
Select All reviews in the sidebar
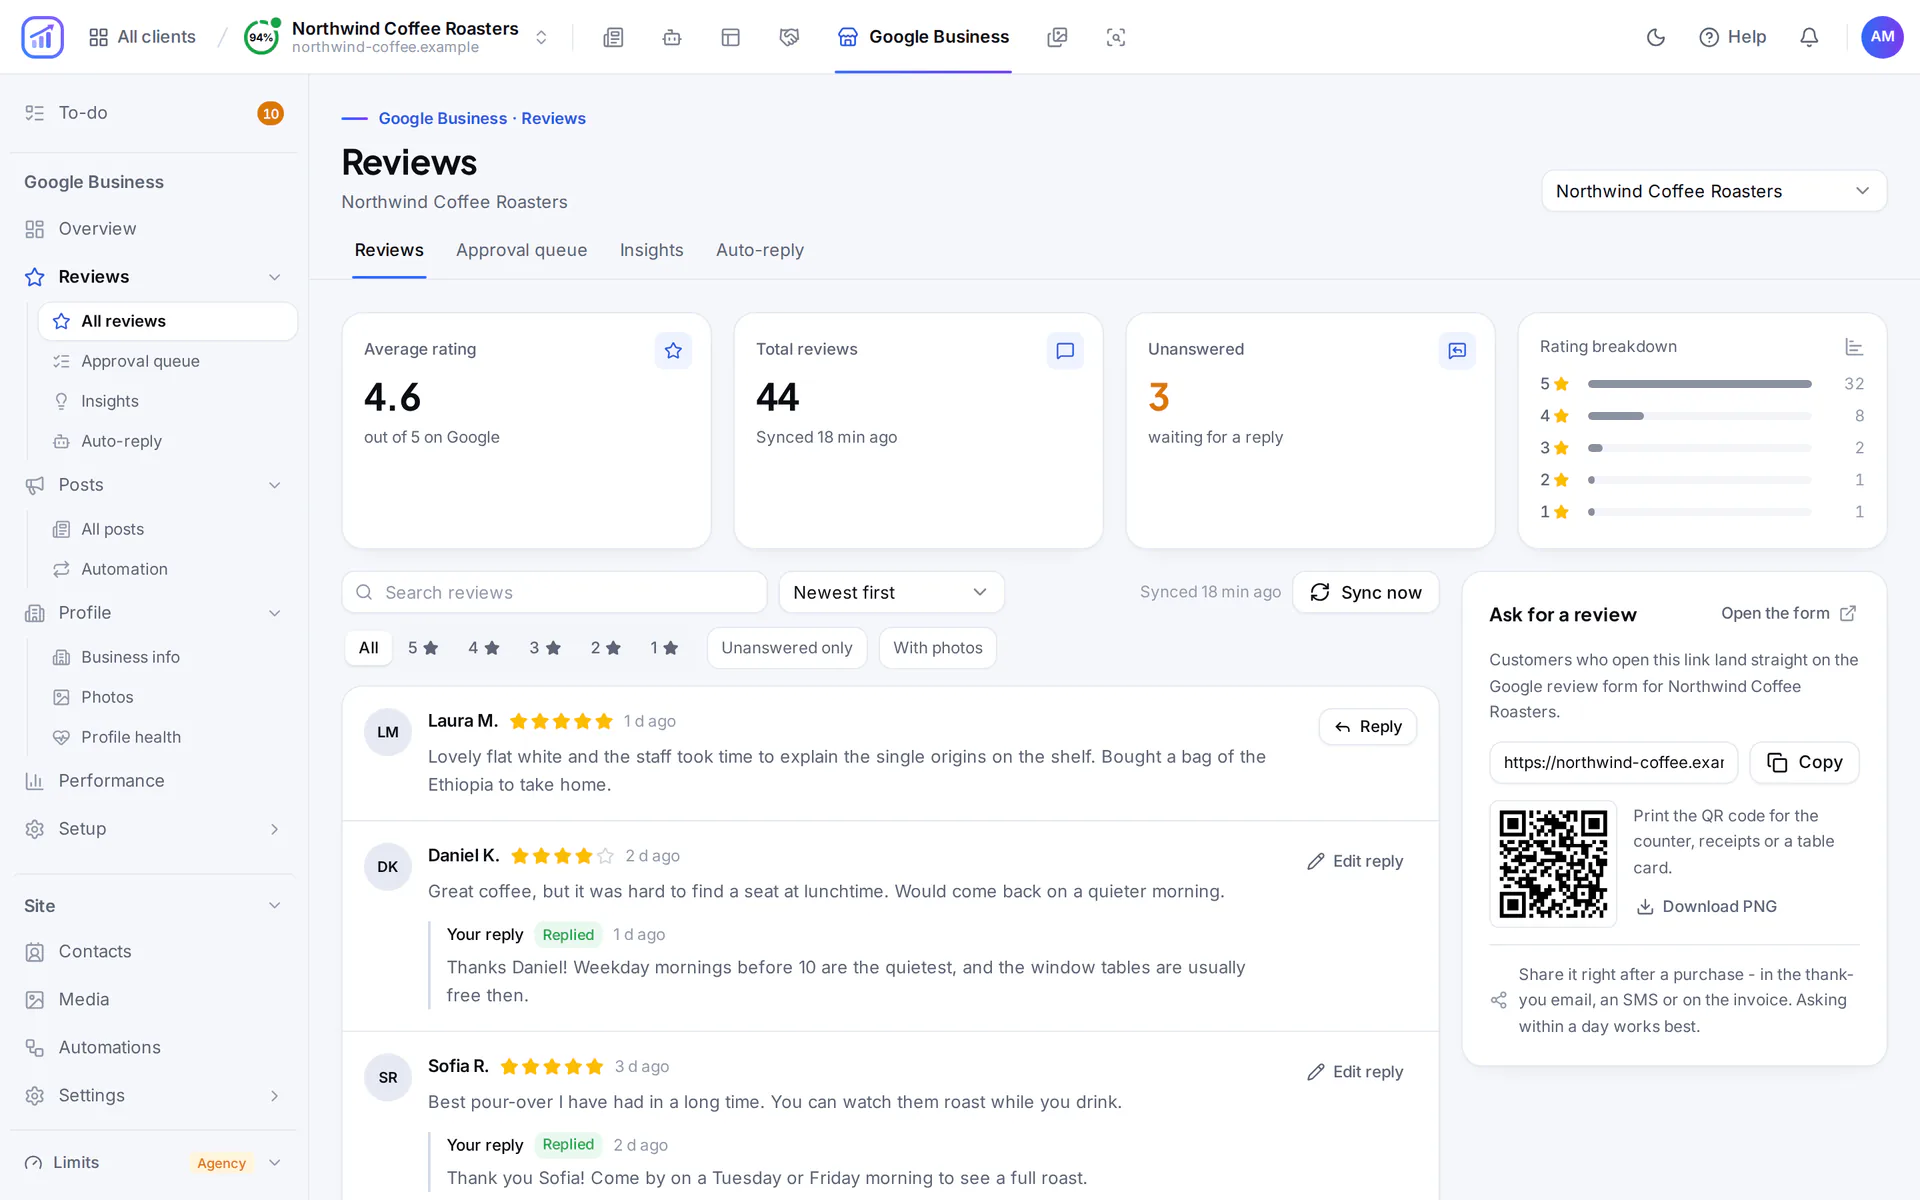pyautogui.click(x=168, y=321)
